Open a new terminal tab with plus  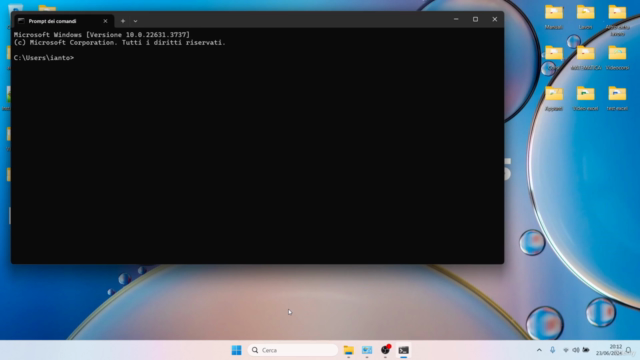(122, 21)
